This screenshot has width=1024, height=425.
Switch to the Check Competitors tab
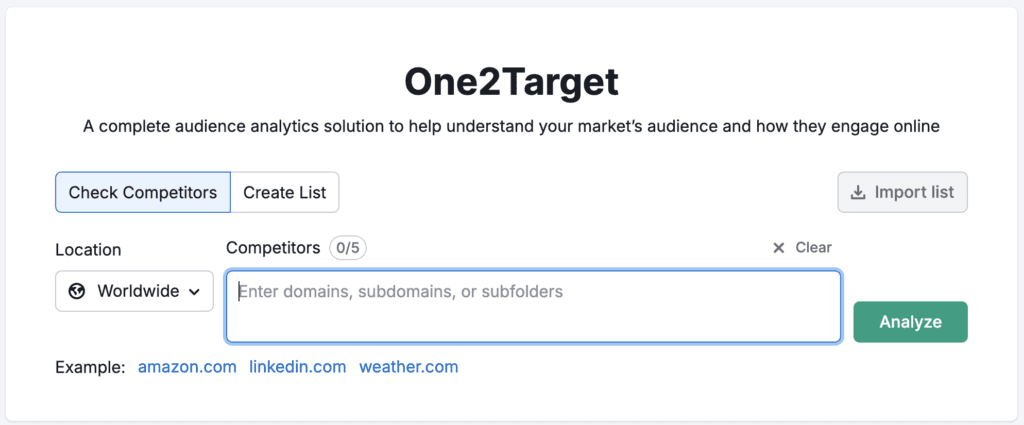(x=143, y=193)
